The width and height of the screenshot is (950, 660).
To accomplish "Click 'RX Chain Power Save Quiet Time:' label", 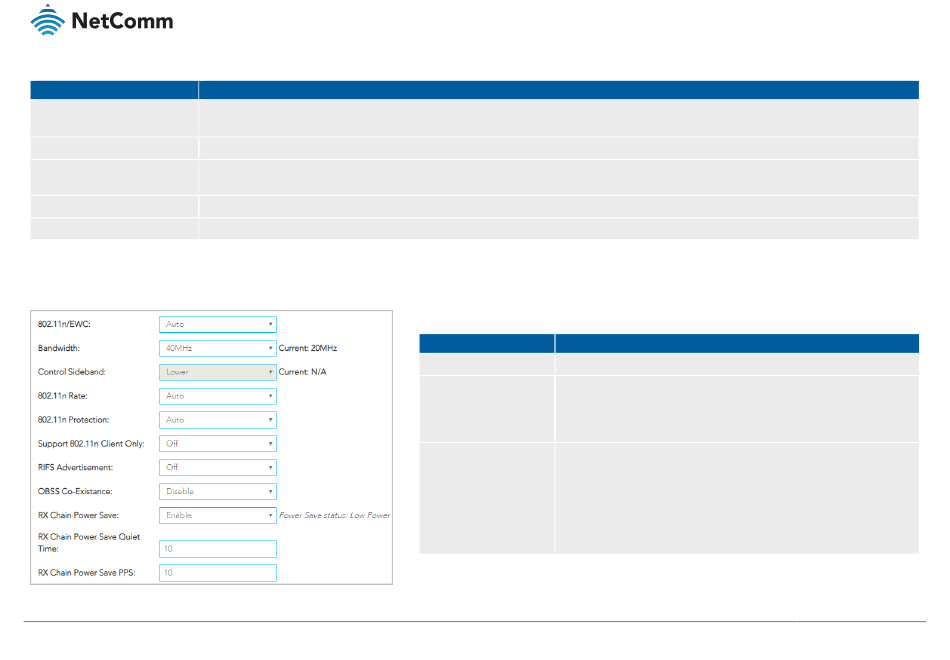I will tap(89, 543).
